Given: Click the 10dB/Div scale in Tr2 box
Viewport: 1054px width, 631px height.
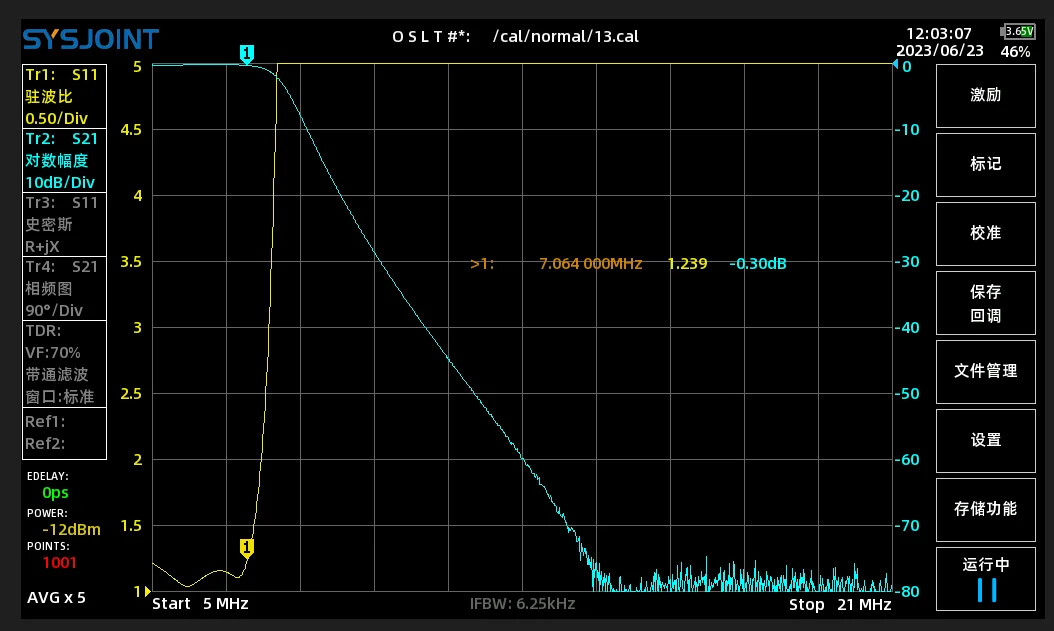Looking at the screenshot, I should [x=60, y=182].
